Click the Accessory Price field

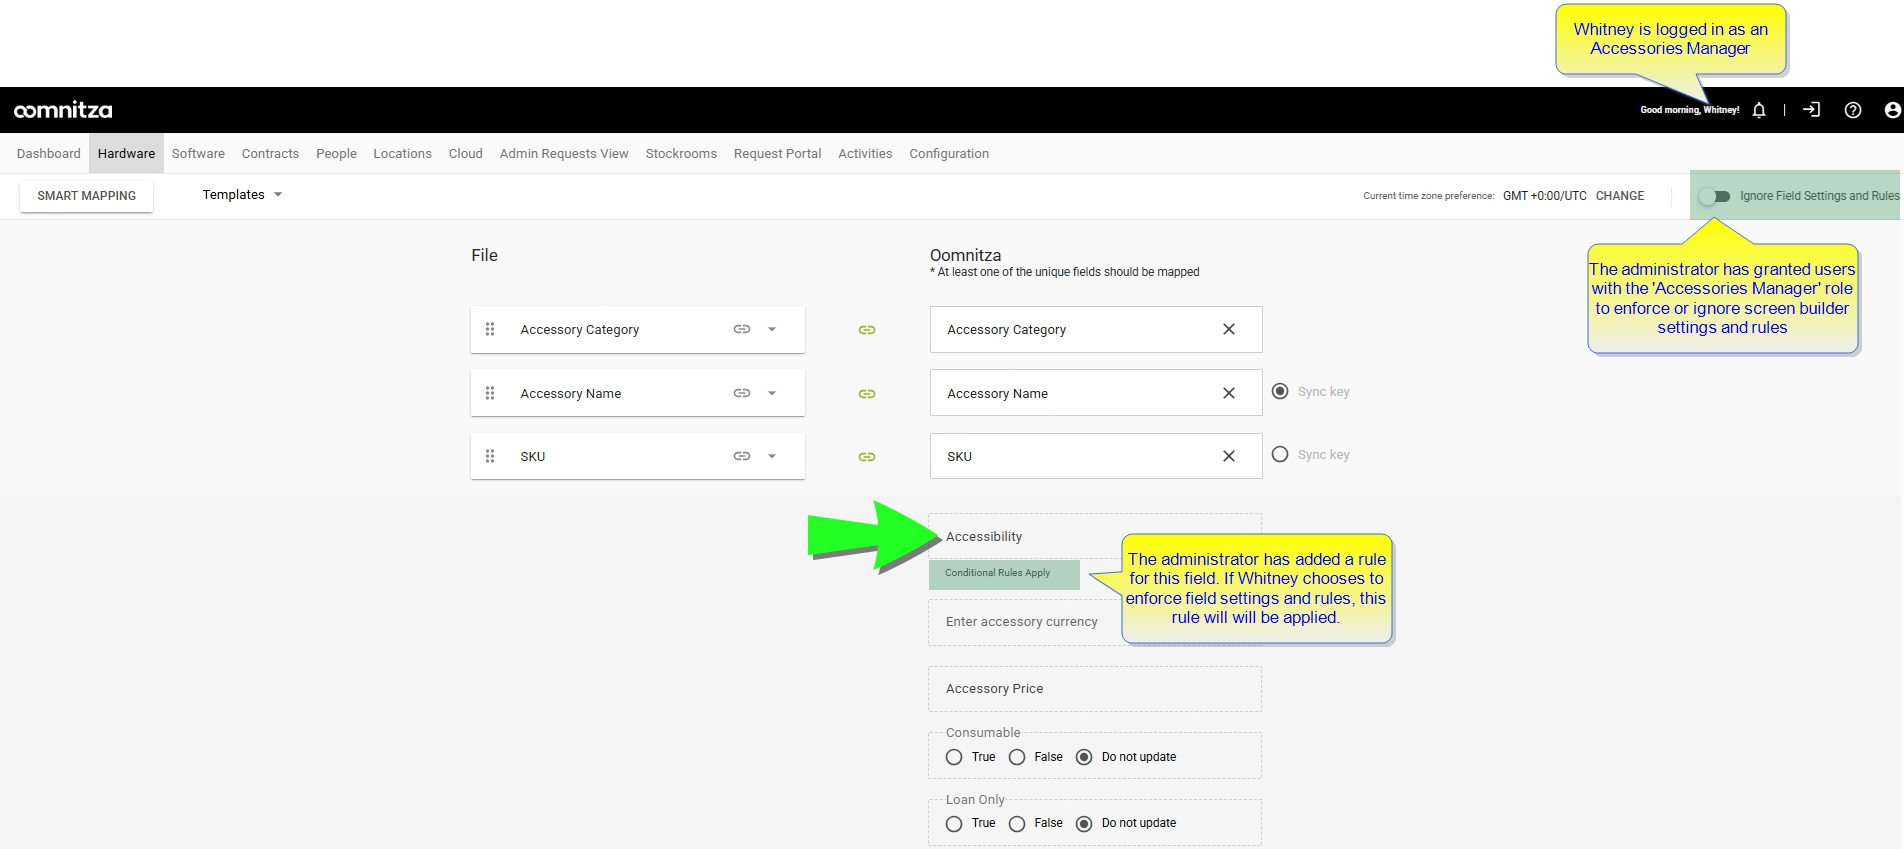tap(1095, 689)
